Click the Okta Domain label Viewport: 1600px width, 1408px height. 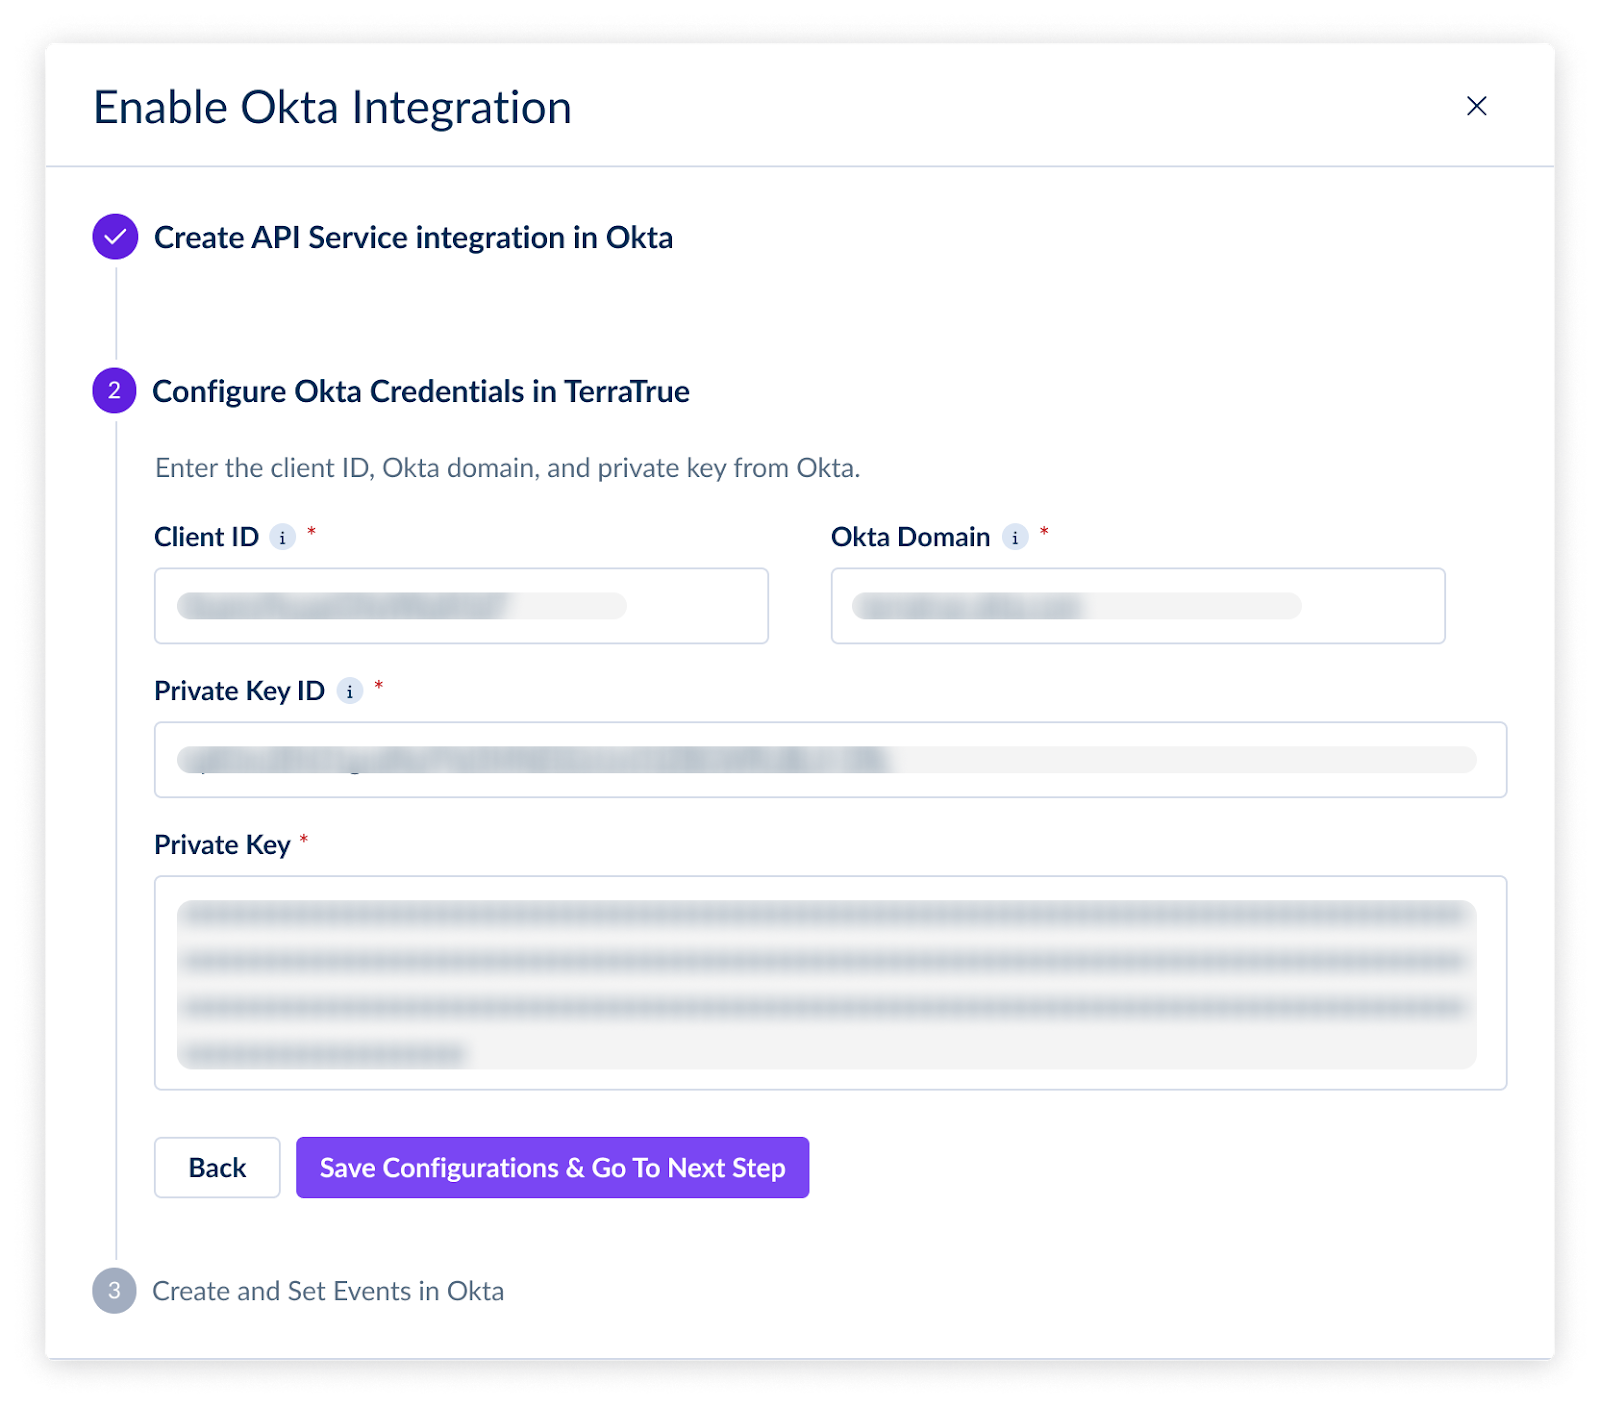910,537
